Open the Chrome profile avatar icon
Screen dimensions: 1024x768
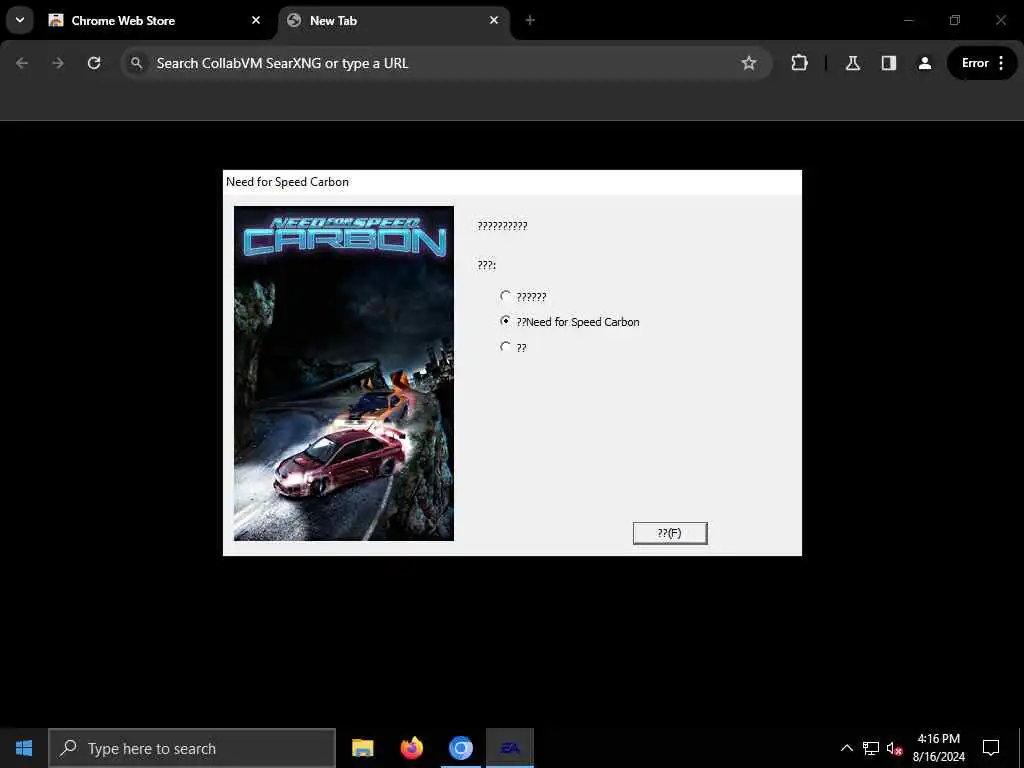925,63
